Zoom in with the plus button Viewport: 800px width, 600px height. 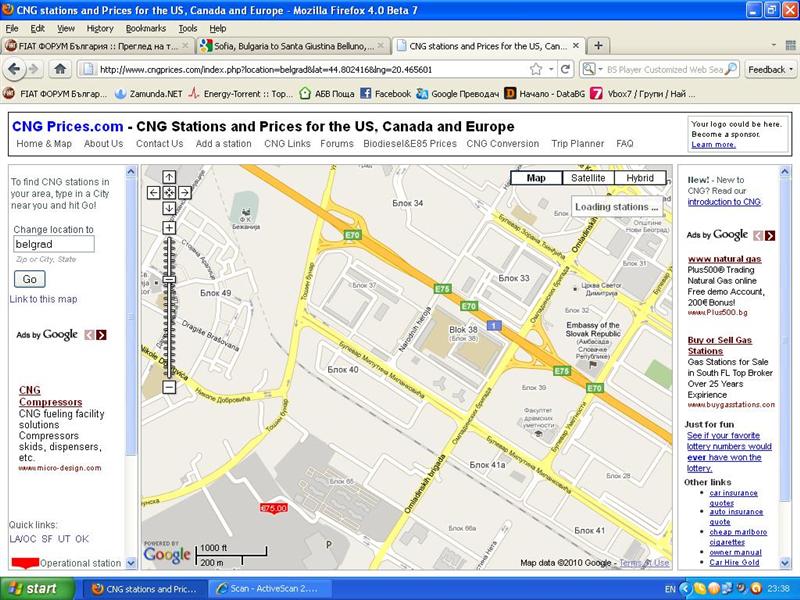(169, 228)
